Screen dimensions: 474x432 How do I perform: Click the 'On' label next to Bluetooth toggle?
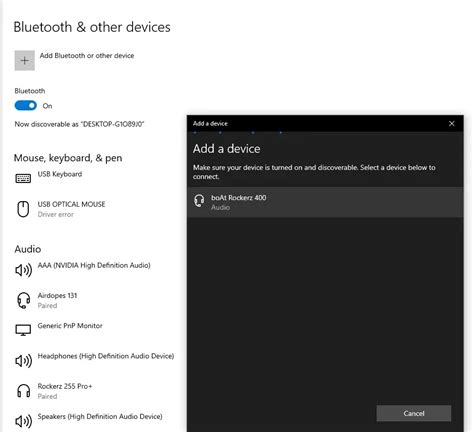(x=47, y=106)
